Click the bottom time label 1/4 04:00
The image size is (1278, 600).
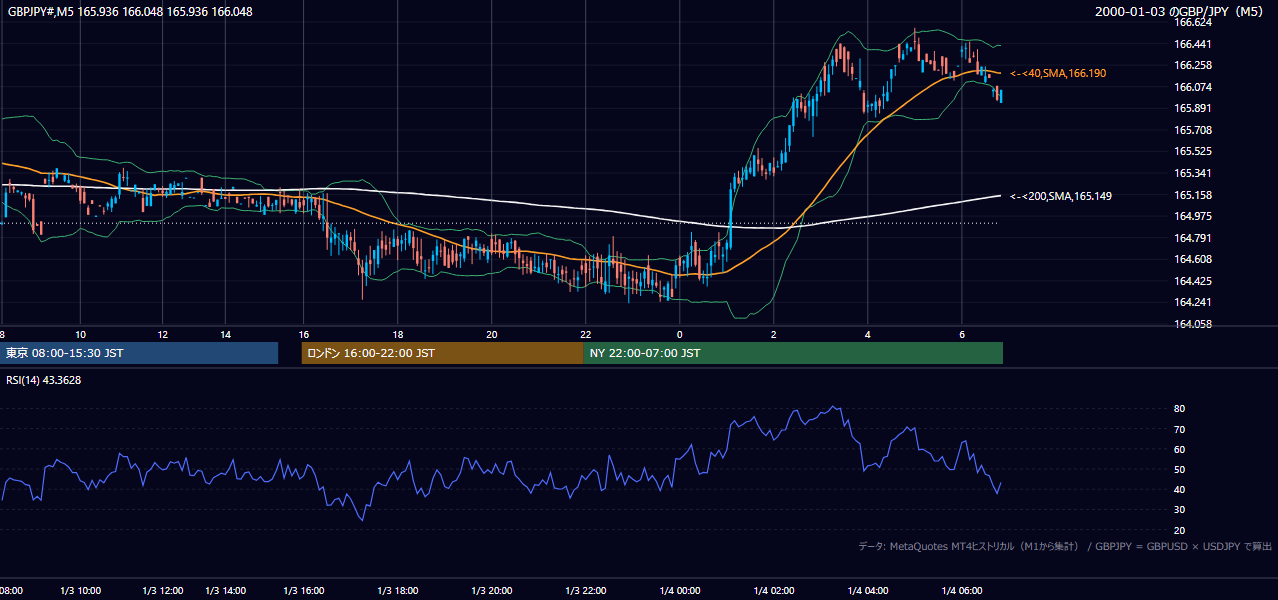[x=868, y=591]
